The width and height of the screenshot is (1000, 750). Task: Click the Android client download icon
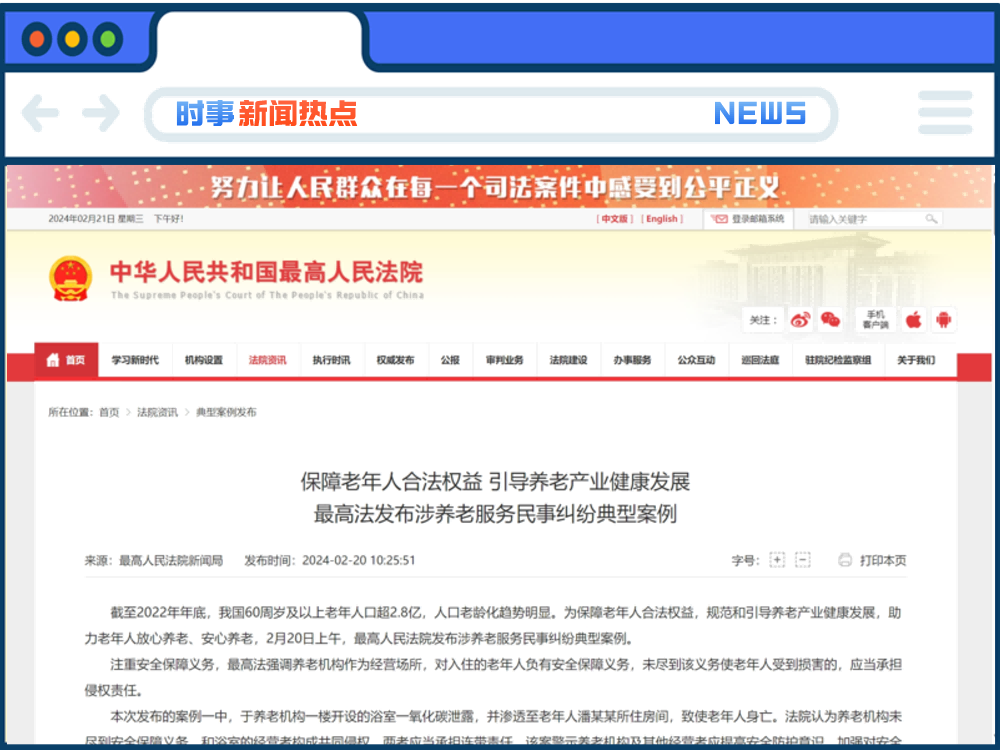[942, 320]
